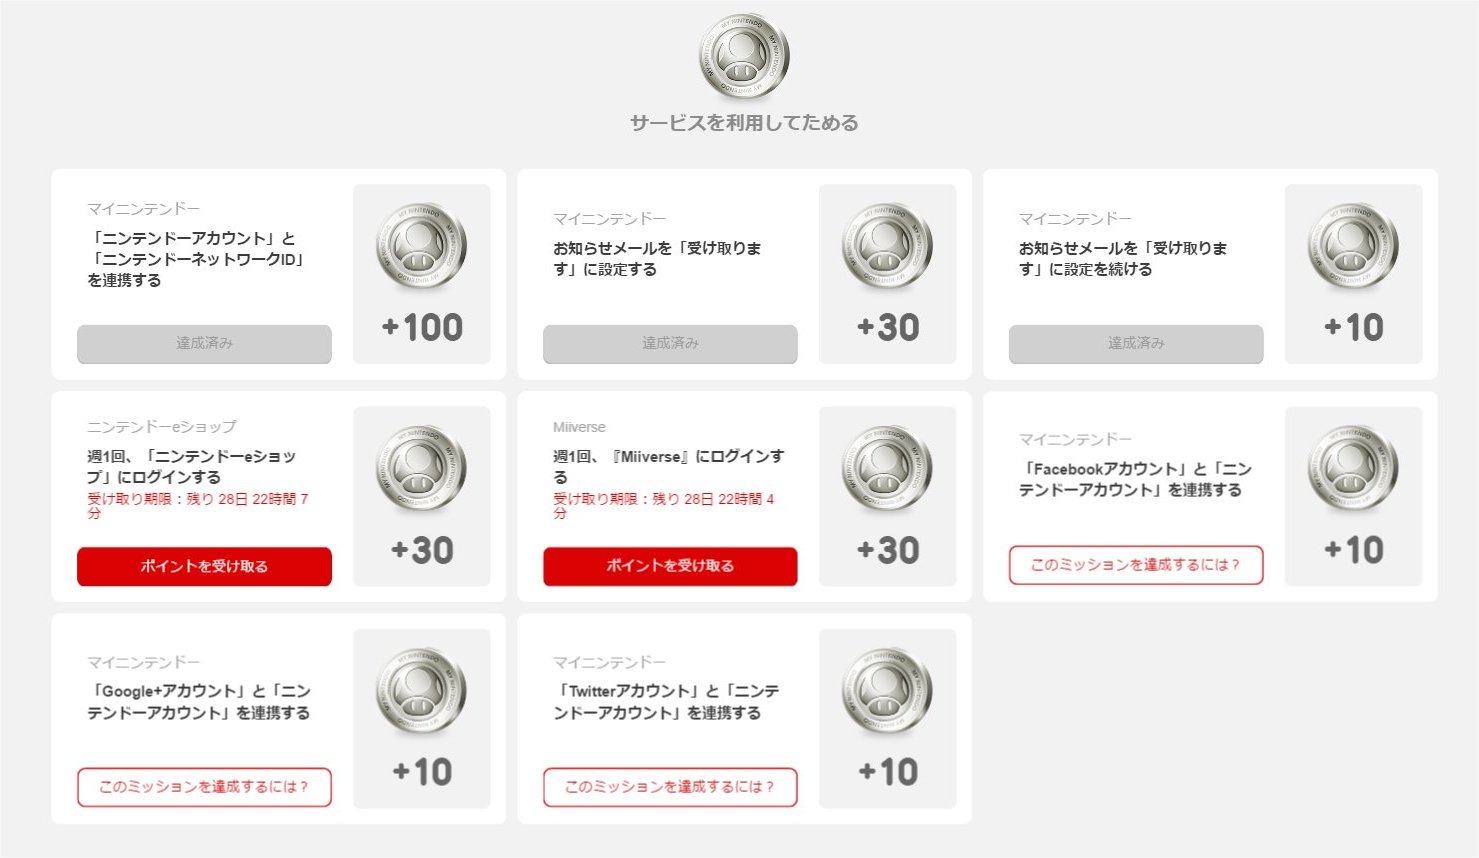Viewport: 1479px width, 858px height.
Task: Click coin icon on the eShop login mission
Action: point(421,468)
